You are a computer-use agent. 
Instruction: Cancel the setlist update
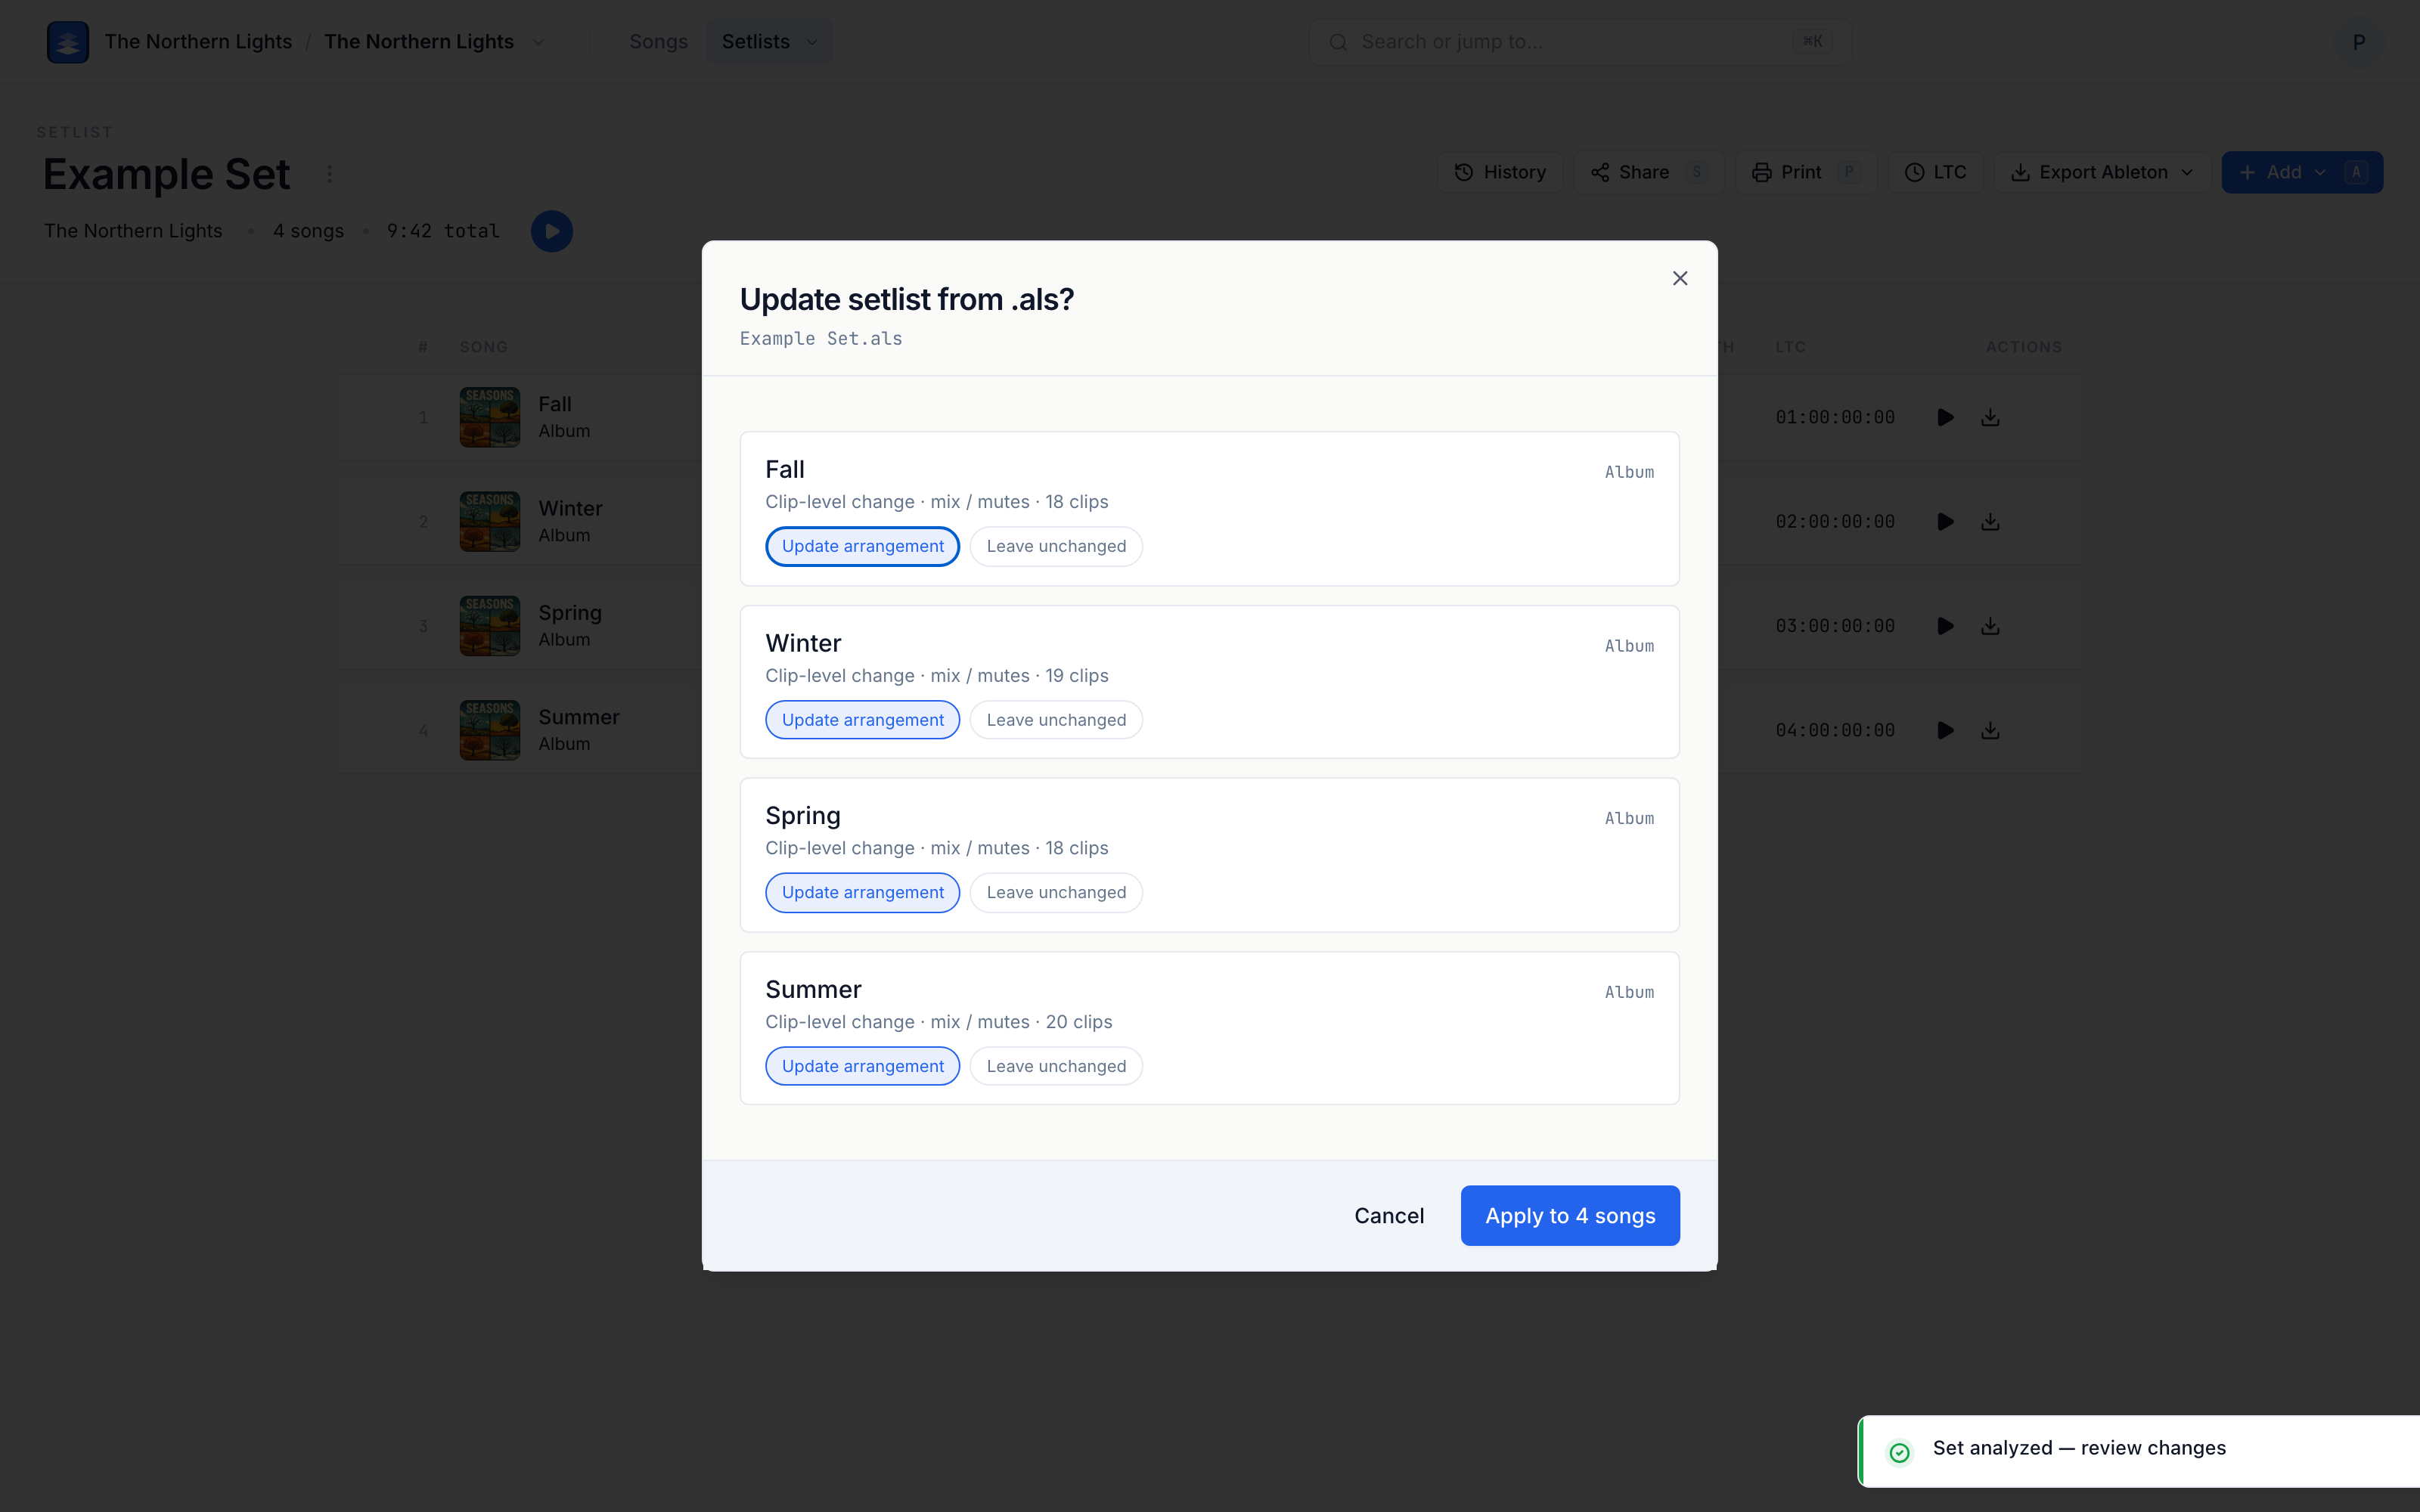coord(1389,1215)
